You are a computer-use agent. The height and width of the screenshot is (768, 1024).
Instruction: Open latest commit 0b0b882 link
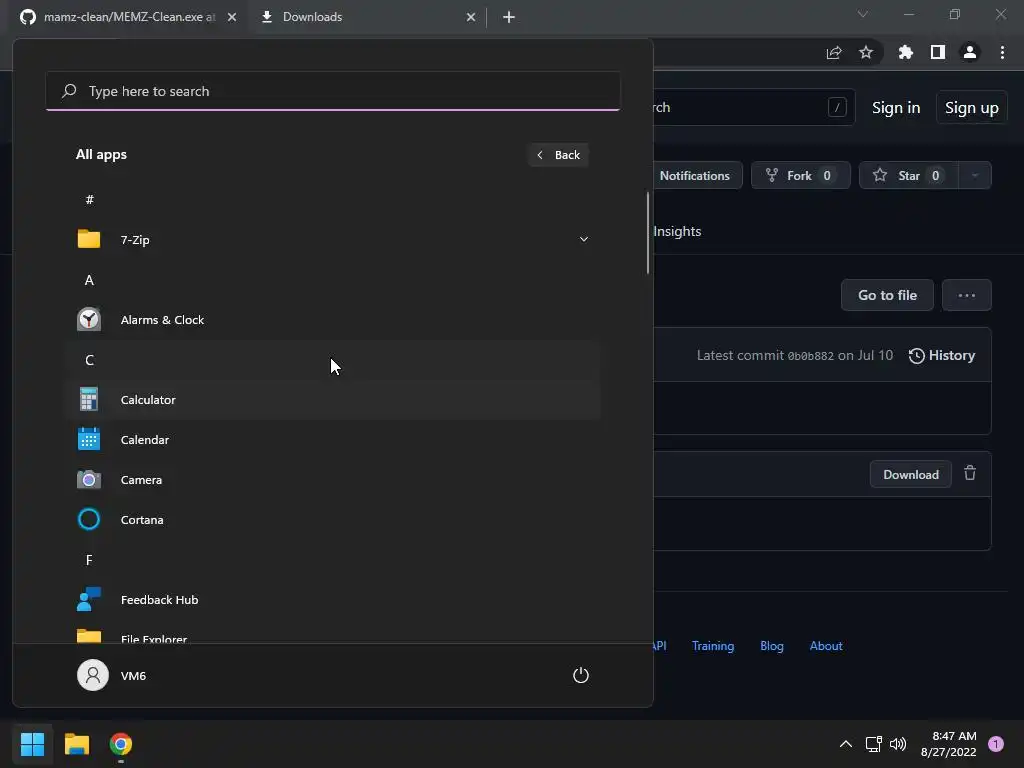(x=810, y=356)
